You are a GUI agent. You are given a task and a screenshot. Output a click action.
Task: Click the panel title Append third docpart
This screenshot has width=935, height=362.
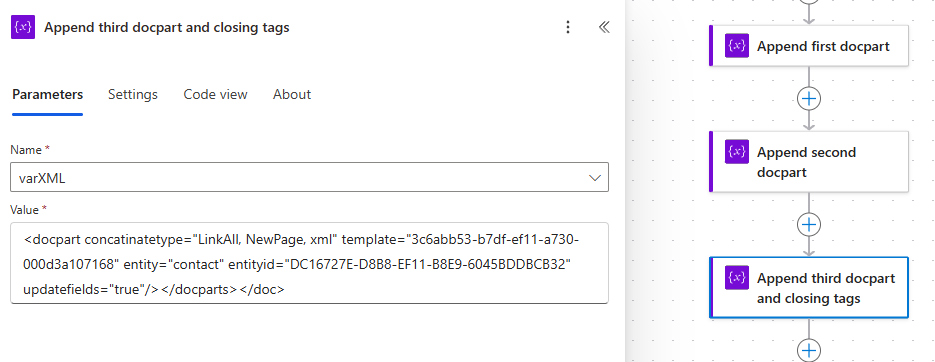pyautogui.click(x=167, y=27)
